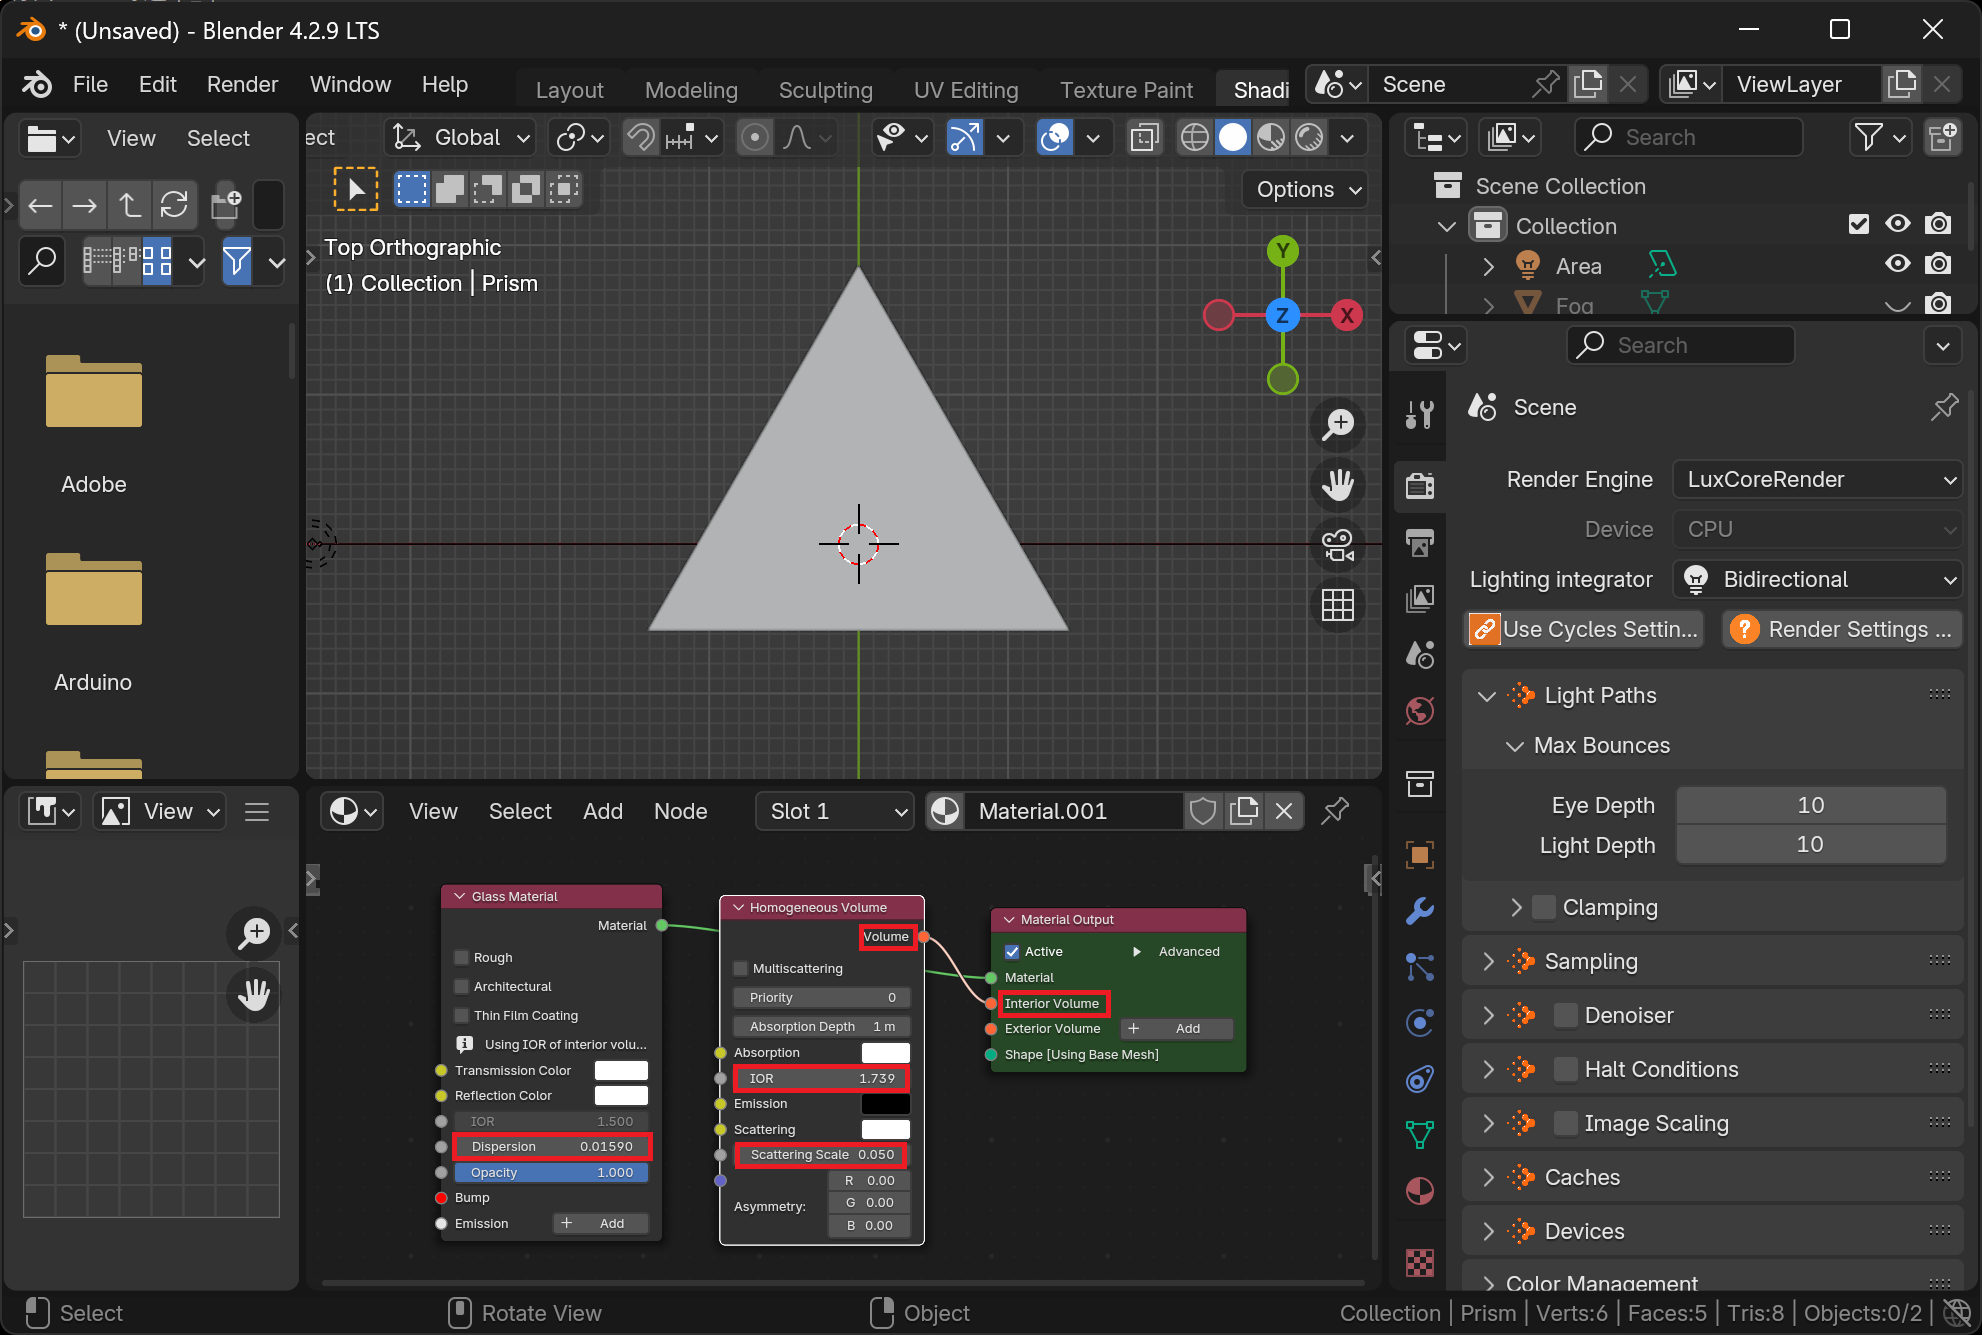Open the Tool properties tab icon
1982x1335 pixels.
pos(1419,413)
